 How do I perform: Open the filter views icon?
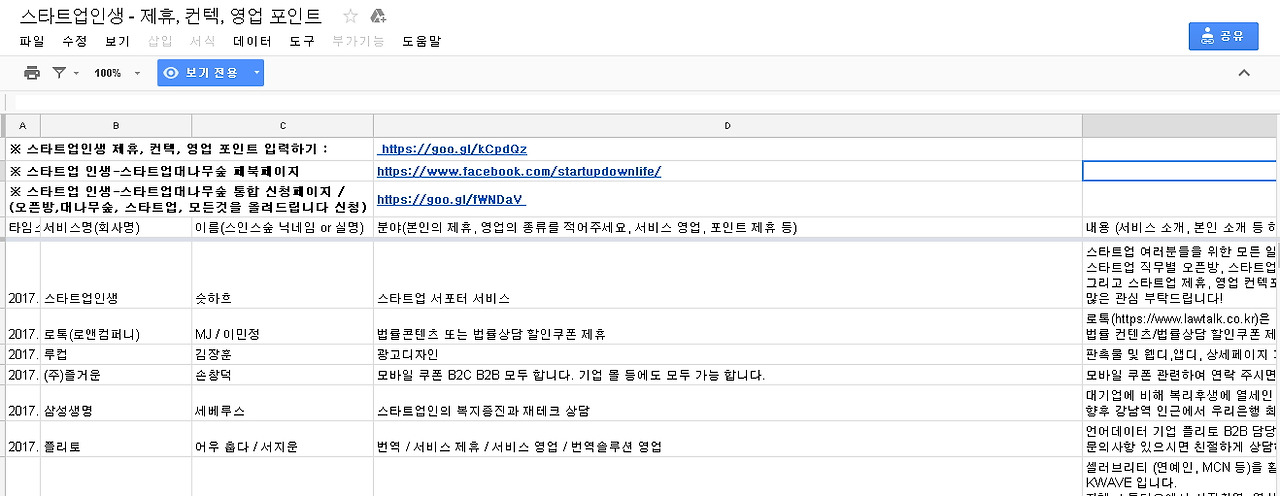pos(59,73)
